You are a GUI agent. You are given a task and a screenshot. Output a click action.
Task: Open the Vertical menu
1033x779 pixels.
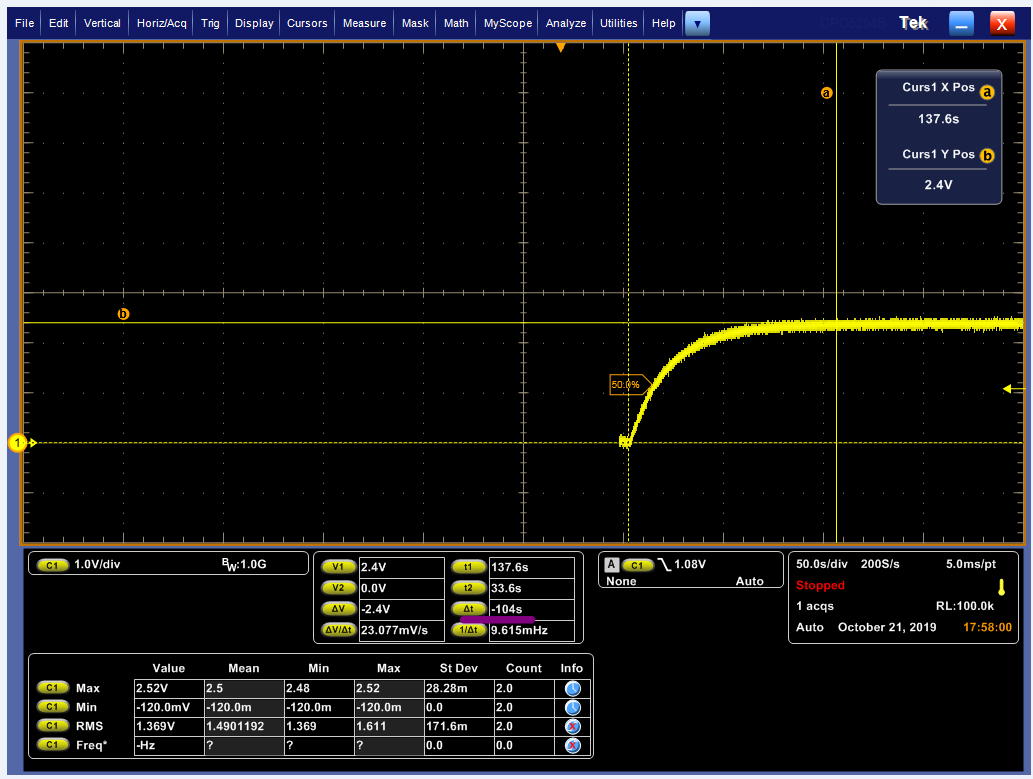(x=102, y=23)
